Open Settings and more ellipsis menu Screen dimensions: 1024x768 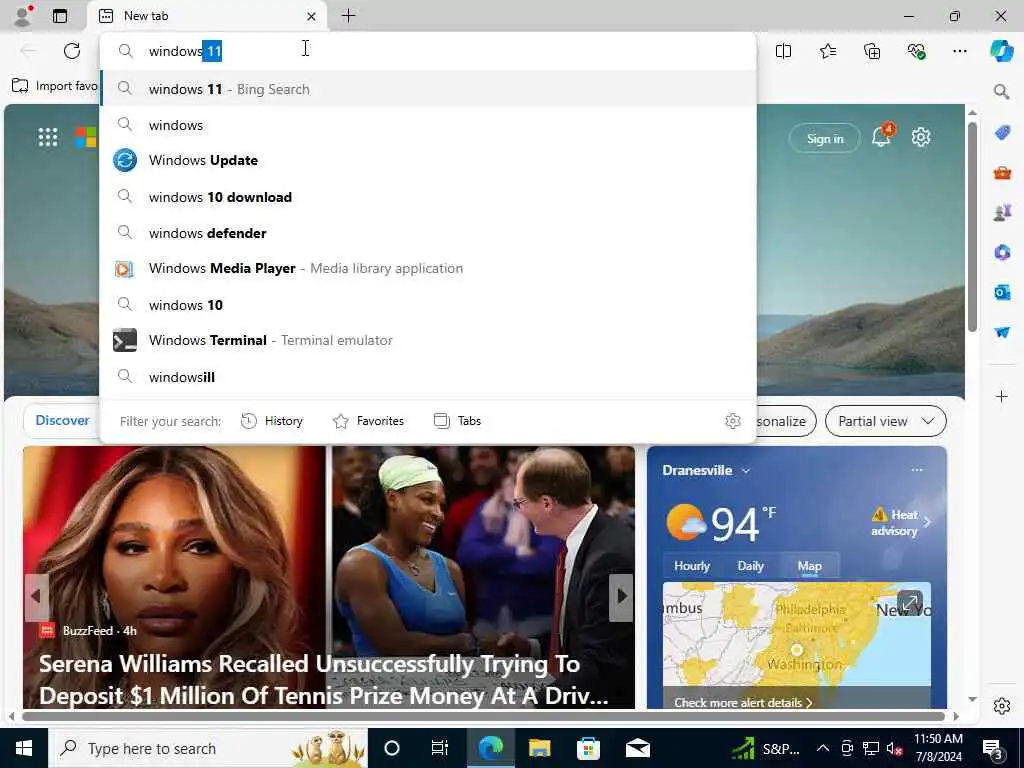[x=959, y=51]
